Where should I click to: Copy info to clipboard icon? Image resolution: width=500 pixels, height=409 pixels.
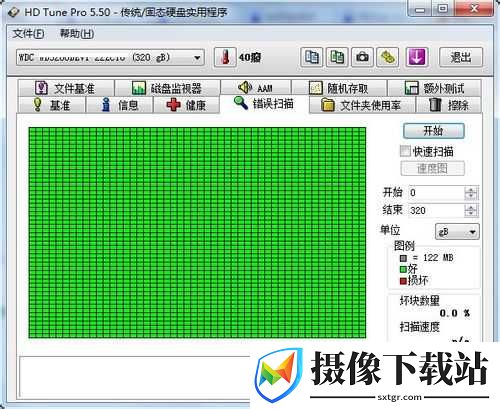[x=312, y=57]
